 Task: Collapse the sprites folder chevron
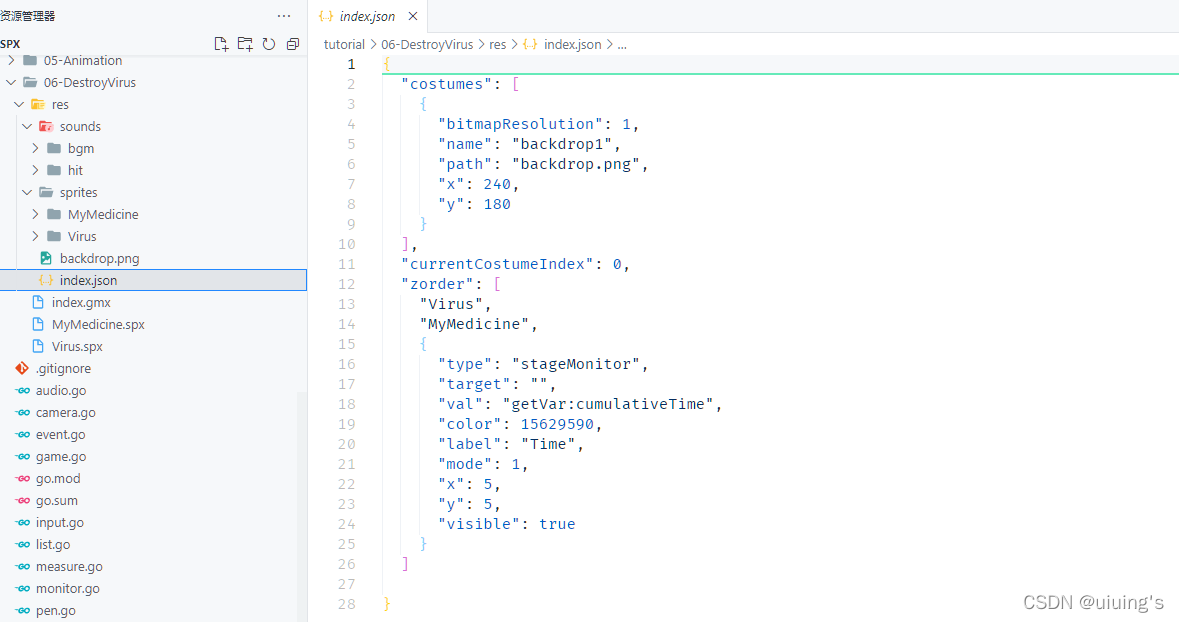pos(28,192)
